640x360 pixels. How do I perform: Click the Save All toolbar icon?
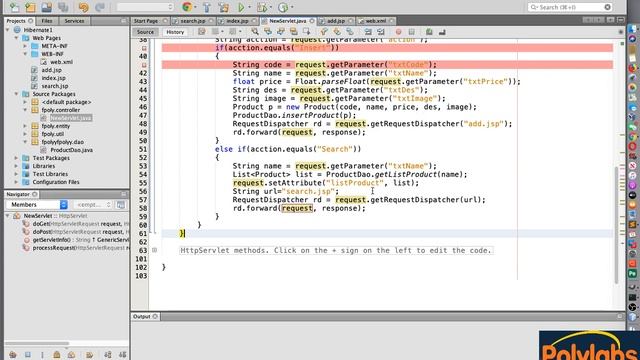(63, 7)
